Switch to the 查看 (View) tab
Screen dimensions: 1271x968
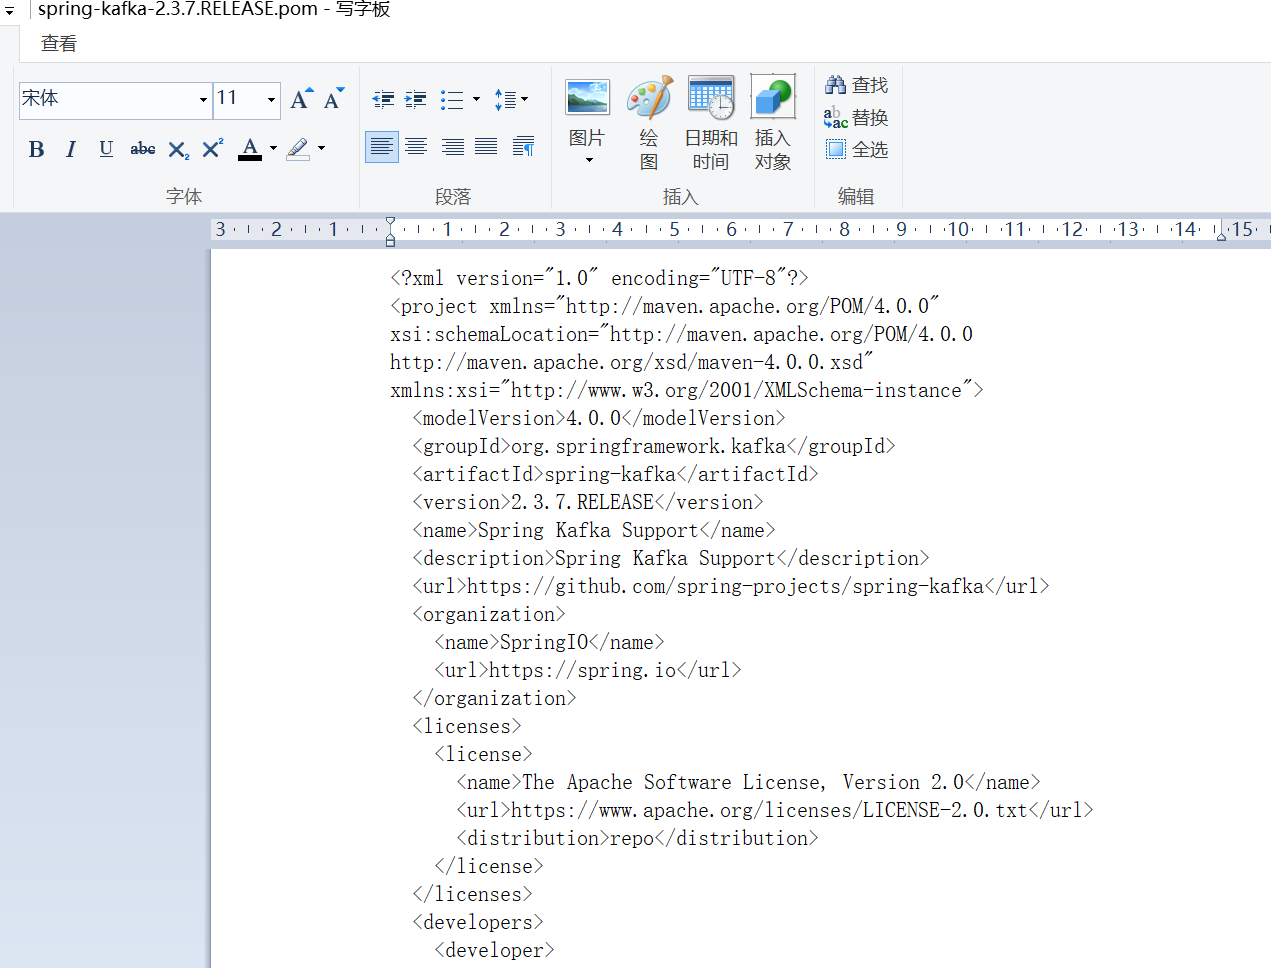point(59,44)
